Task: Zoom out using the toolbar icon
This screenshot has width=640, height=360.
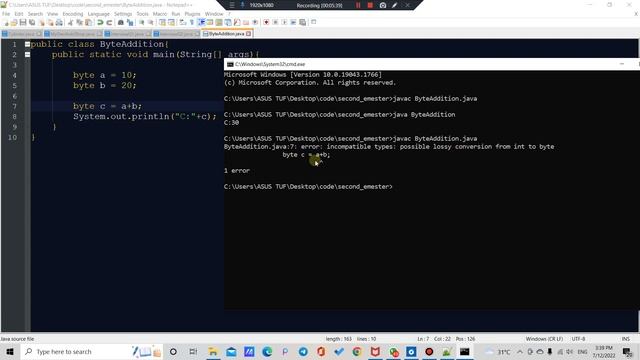Action: point(151,22)
